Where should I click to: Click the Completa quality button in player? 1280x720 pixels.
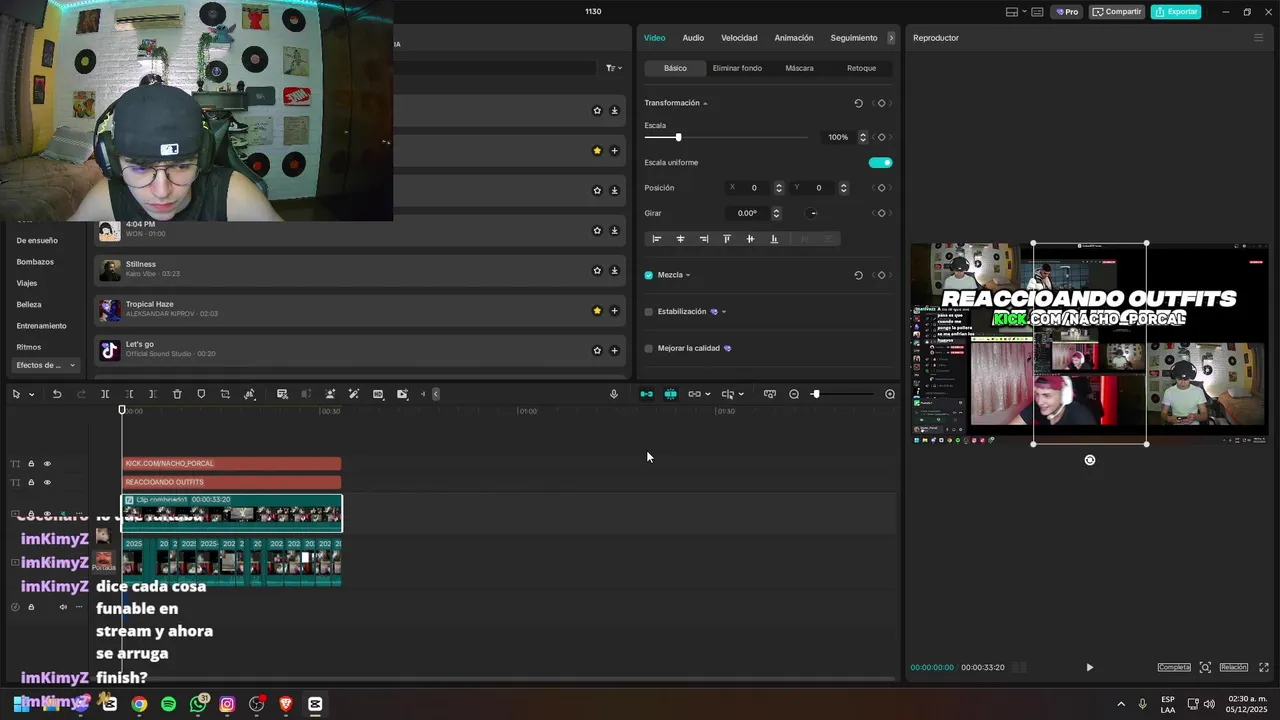click(x=1174, y=667)
